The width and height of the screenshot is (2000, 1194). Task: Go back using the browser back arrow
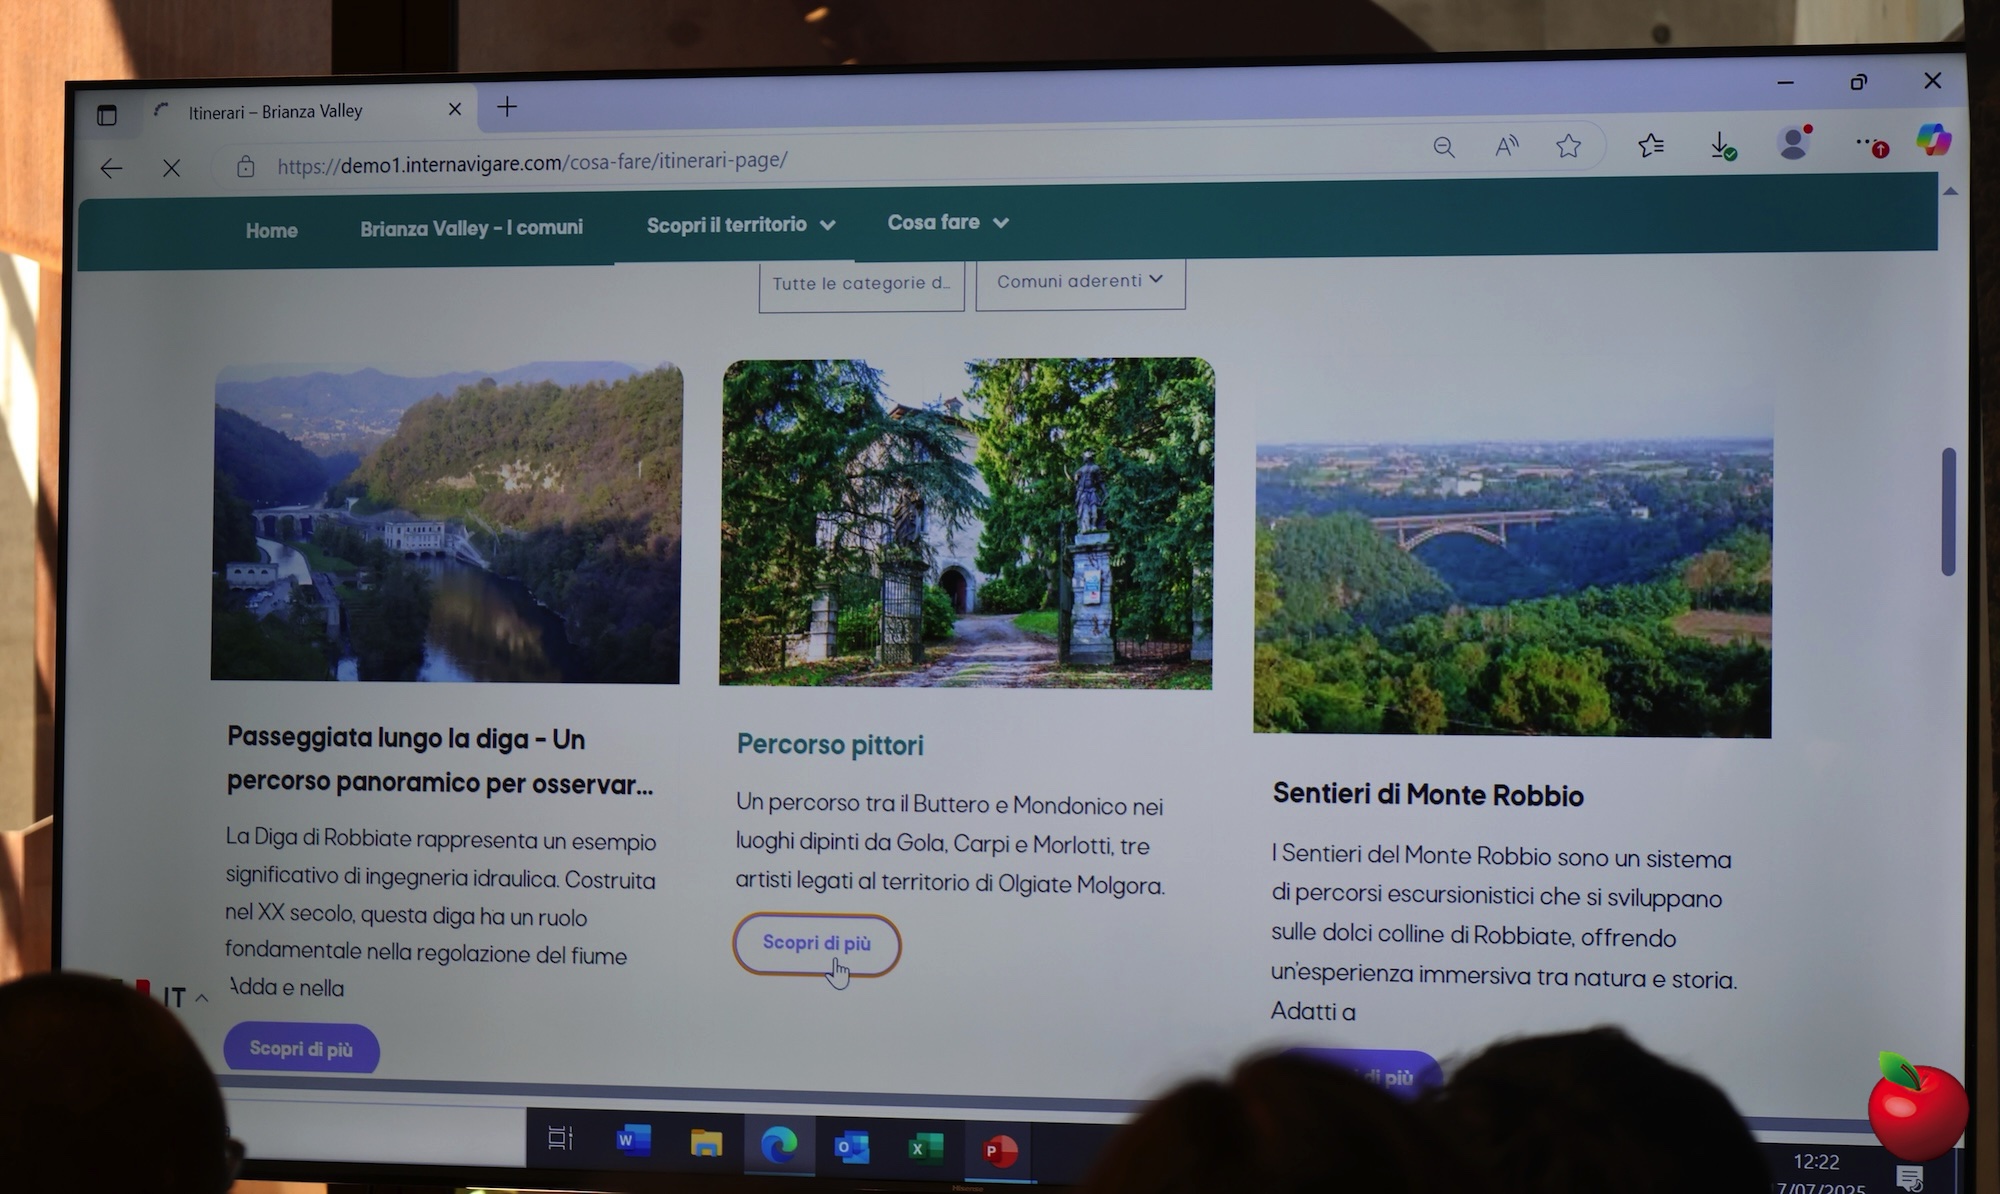(x=111, y=168)
